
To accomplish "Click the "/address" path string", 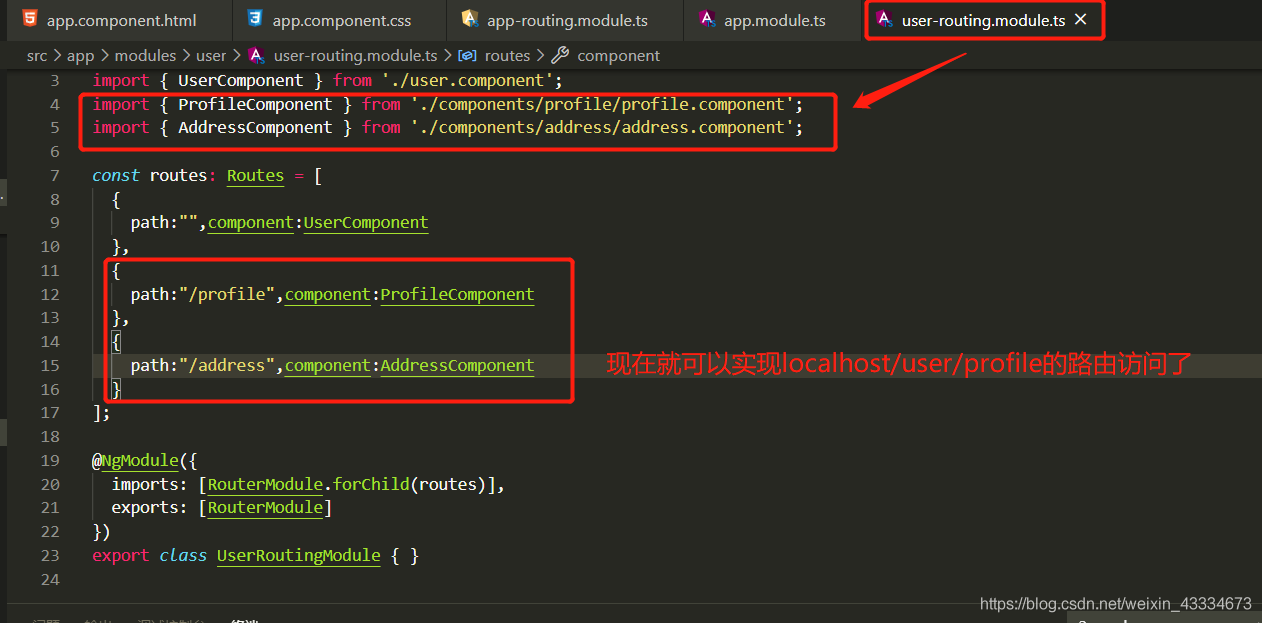I will [x=227, y=366].
